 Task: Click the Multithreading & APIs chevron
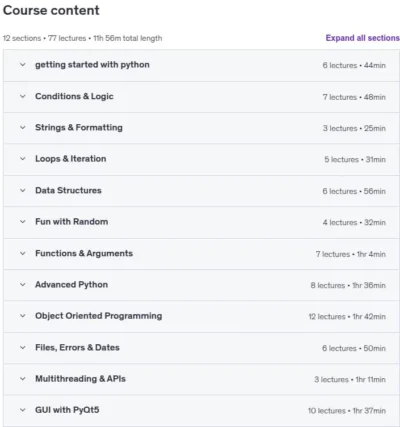click(23, 379)
